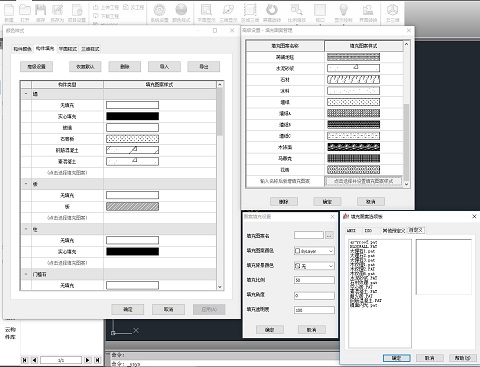Screen dimensions: 480x367
Task: Go to last page navigation arrow
Action: 97,360
